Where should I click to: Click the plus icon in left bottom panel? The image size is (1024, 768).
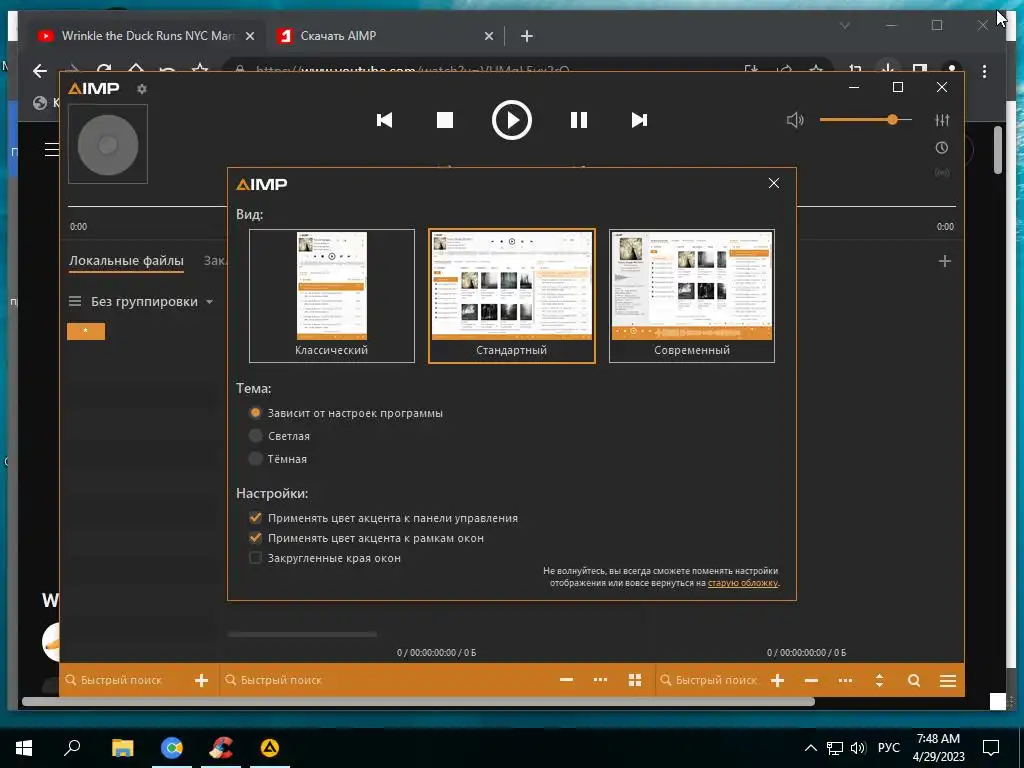[x=201, y=680]
